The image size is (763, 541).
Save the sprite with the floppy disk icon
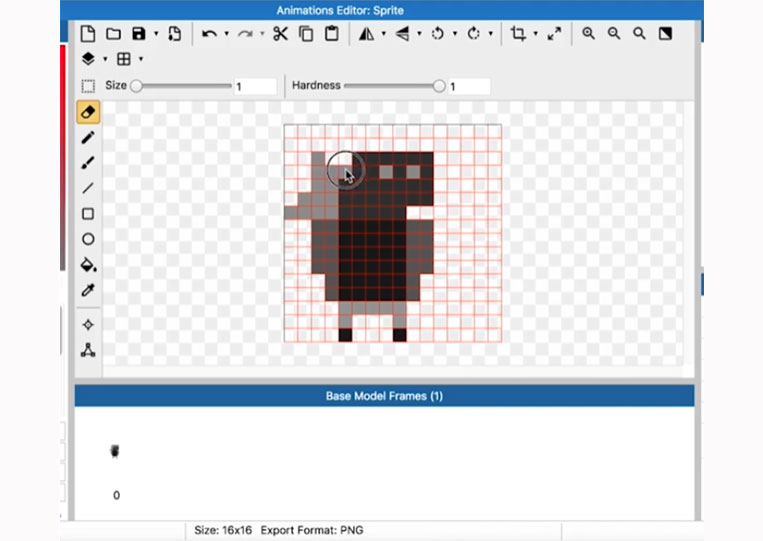pyautogui.click(x=139, y=34)
